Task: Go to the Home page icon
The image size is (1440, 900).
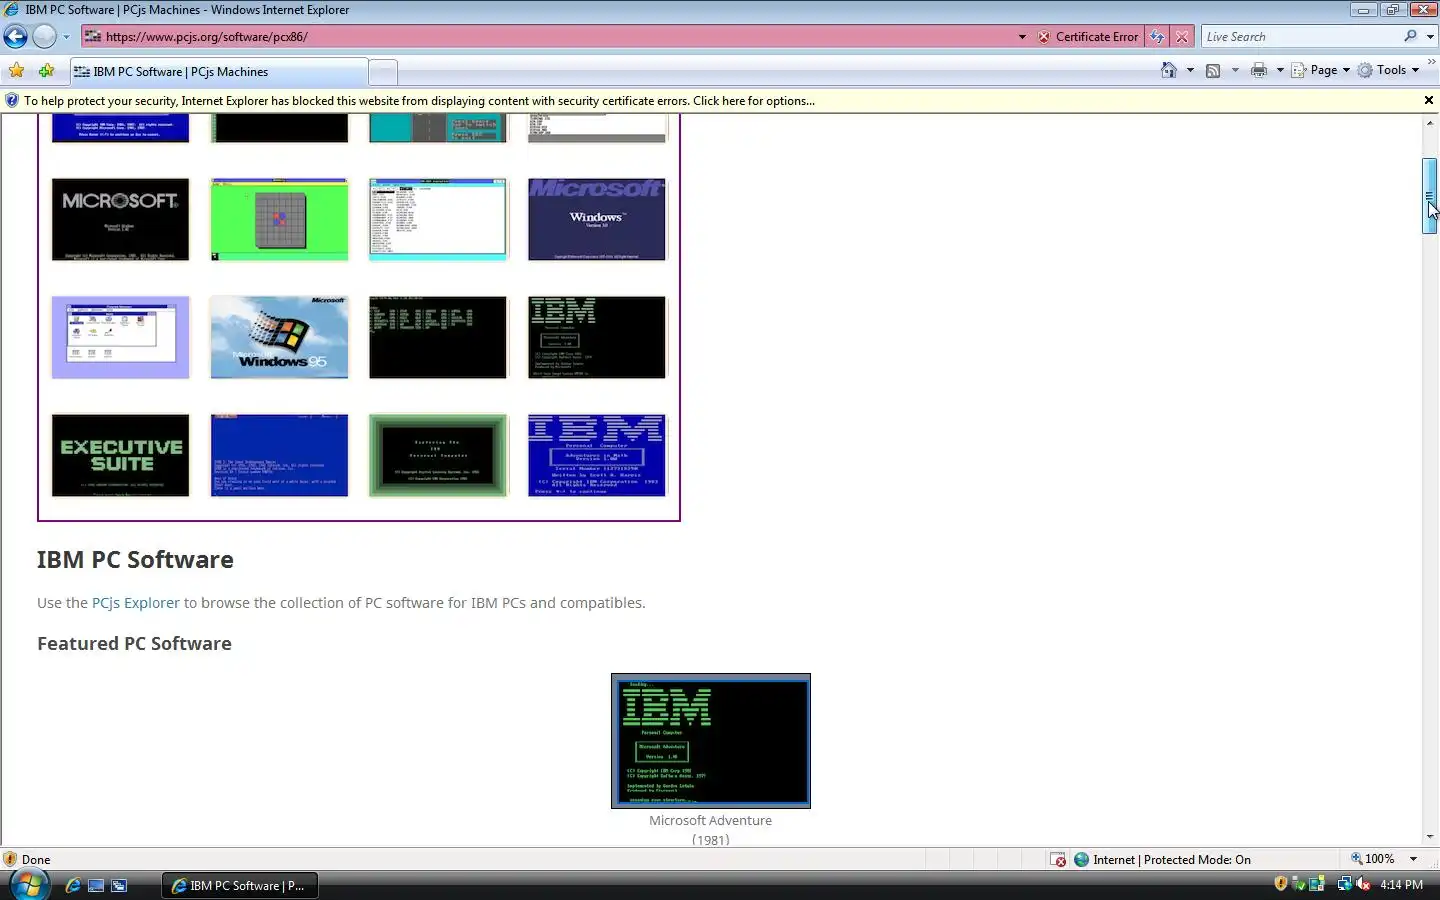Action: tap(1168, 70)
